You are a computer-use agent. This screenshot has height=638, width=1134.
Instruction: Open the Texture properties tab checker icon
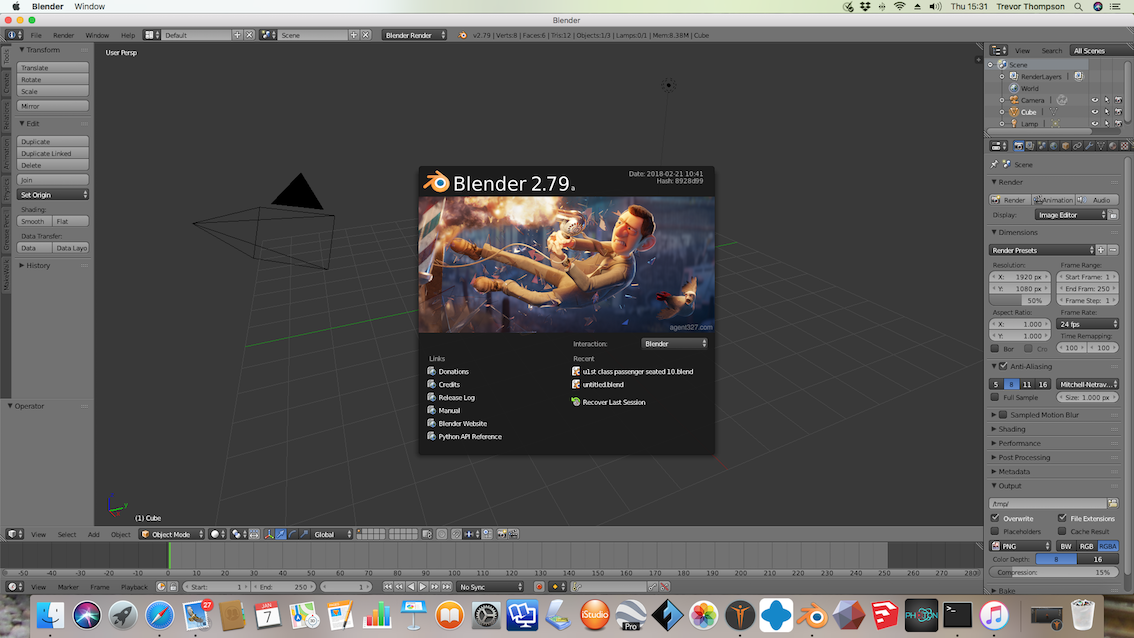(x=1125, y=146)
